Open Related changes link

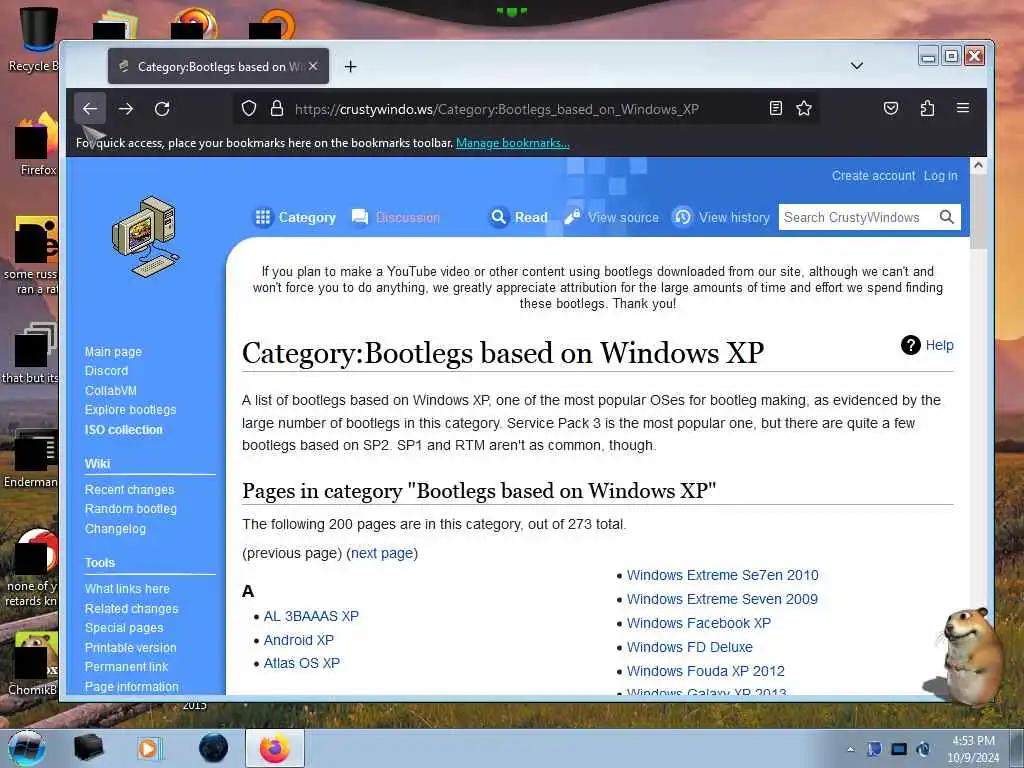click(131, 609)
